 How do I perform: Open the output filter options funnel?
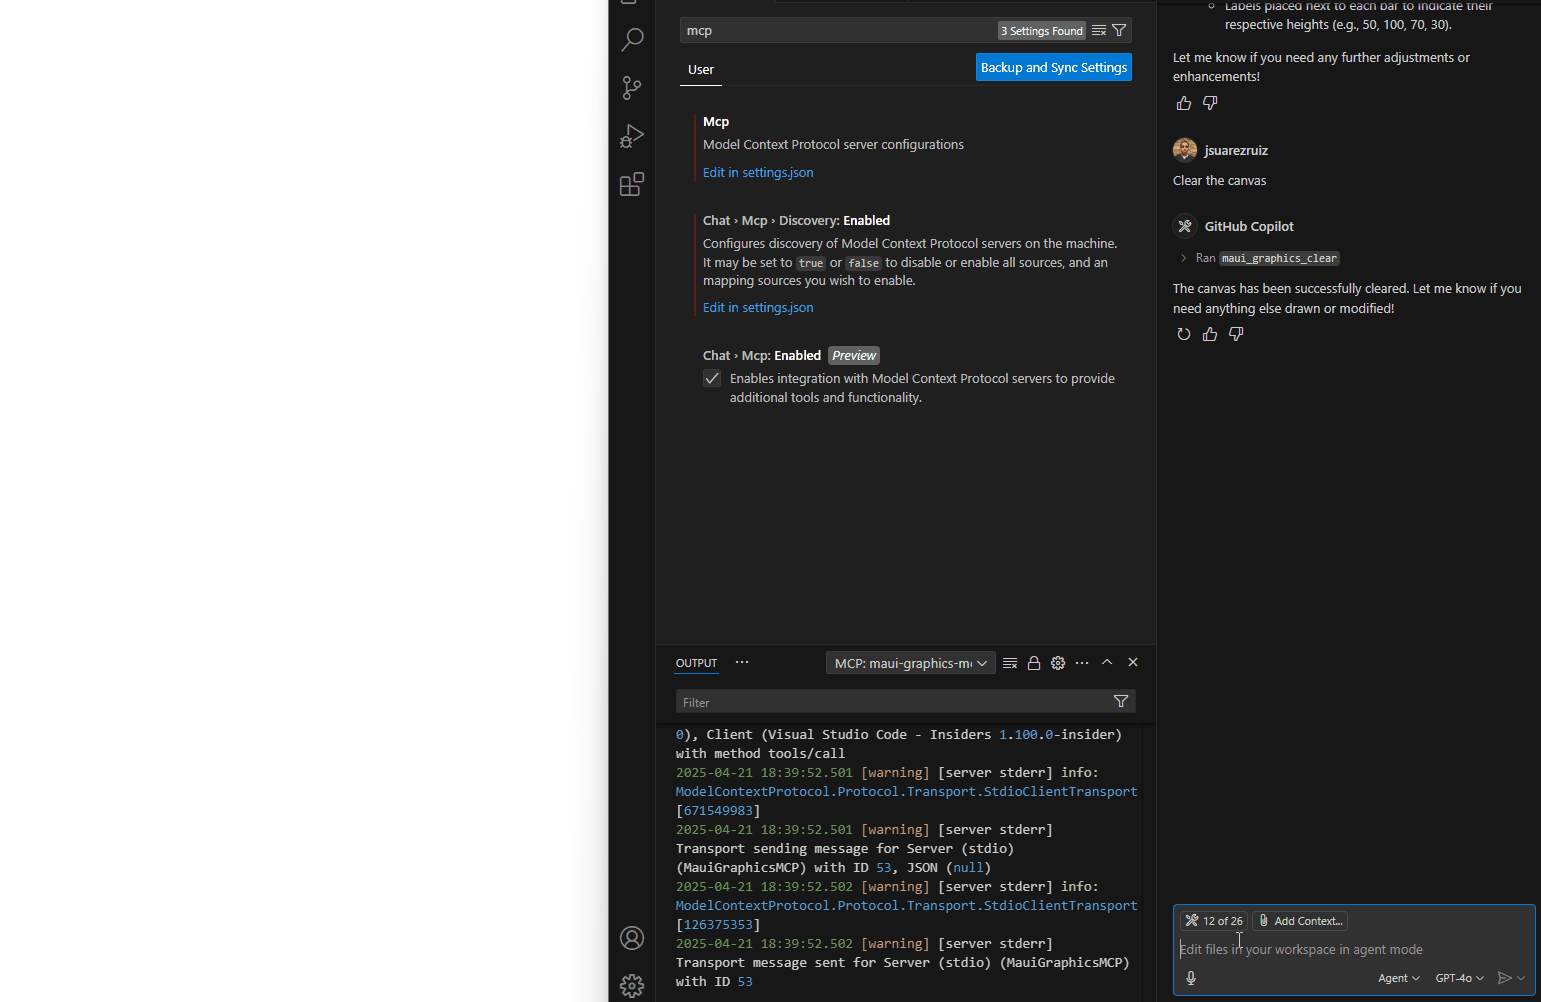point(1121,701)
